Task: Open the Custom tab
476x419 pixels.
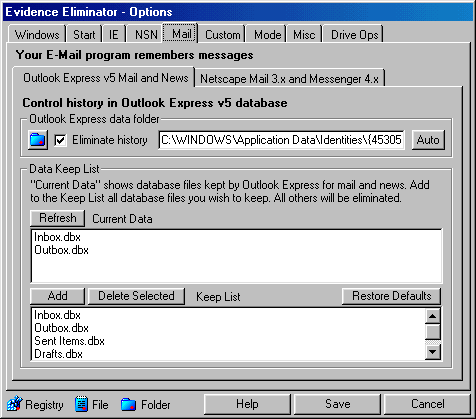Action: tap(223, 34)
